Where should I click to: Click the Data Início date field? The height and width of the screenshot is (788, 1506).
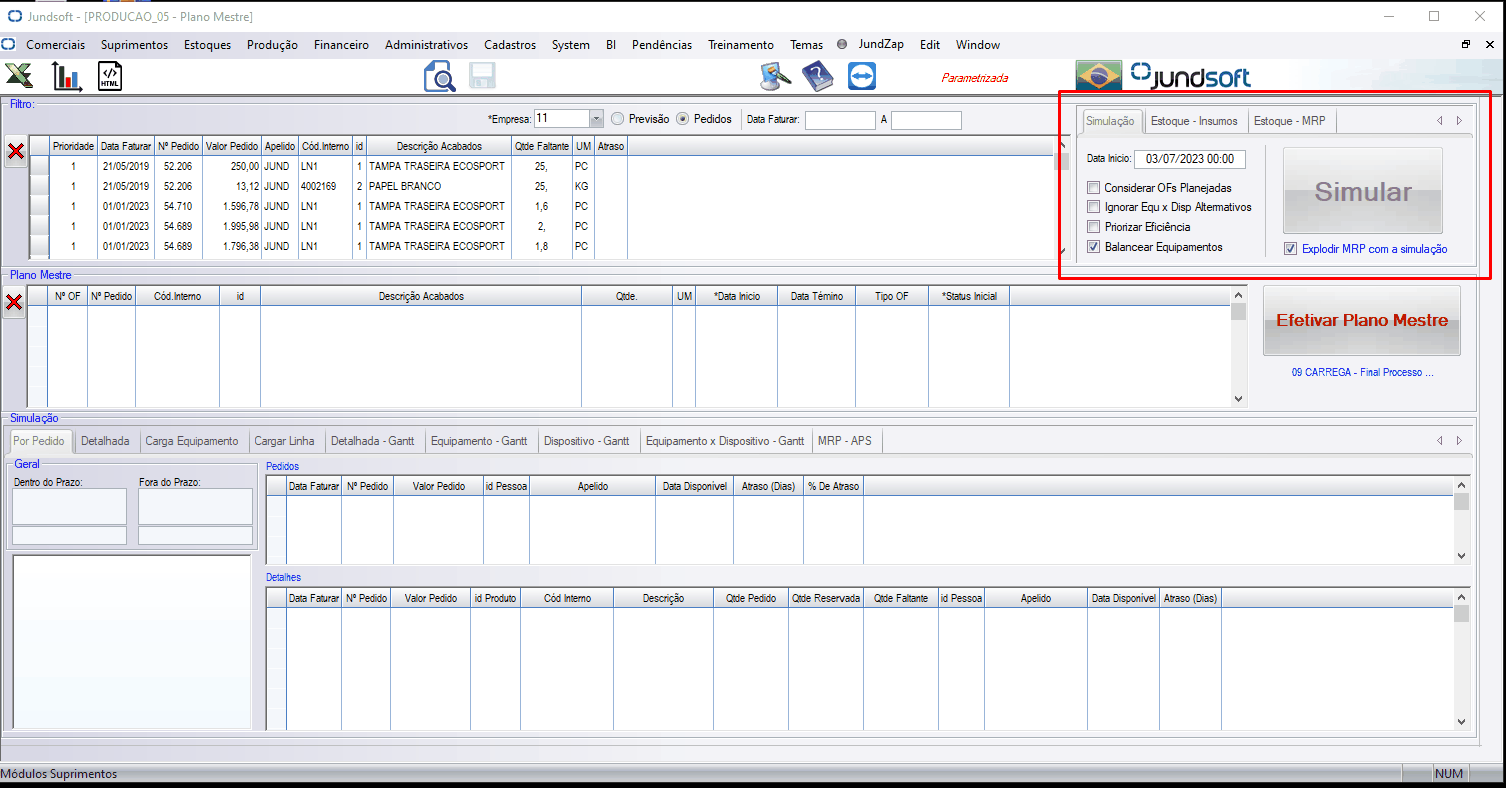tap(1190, 158)
